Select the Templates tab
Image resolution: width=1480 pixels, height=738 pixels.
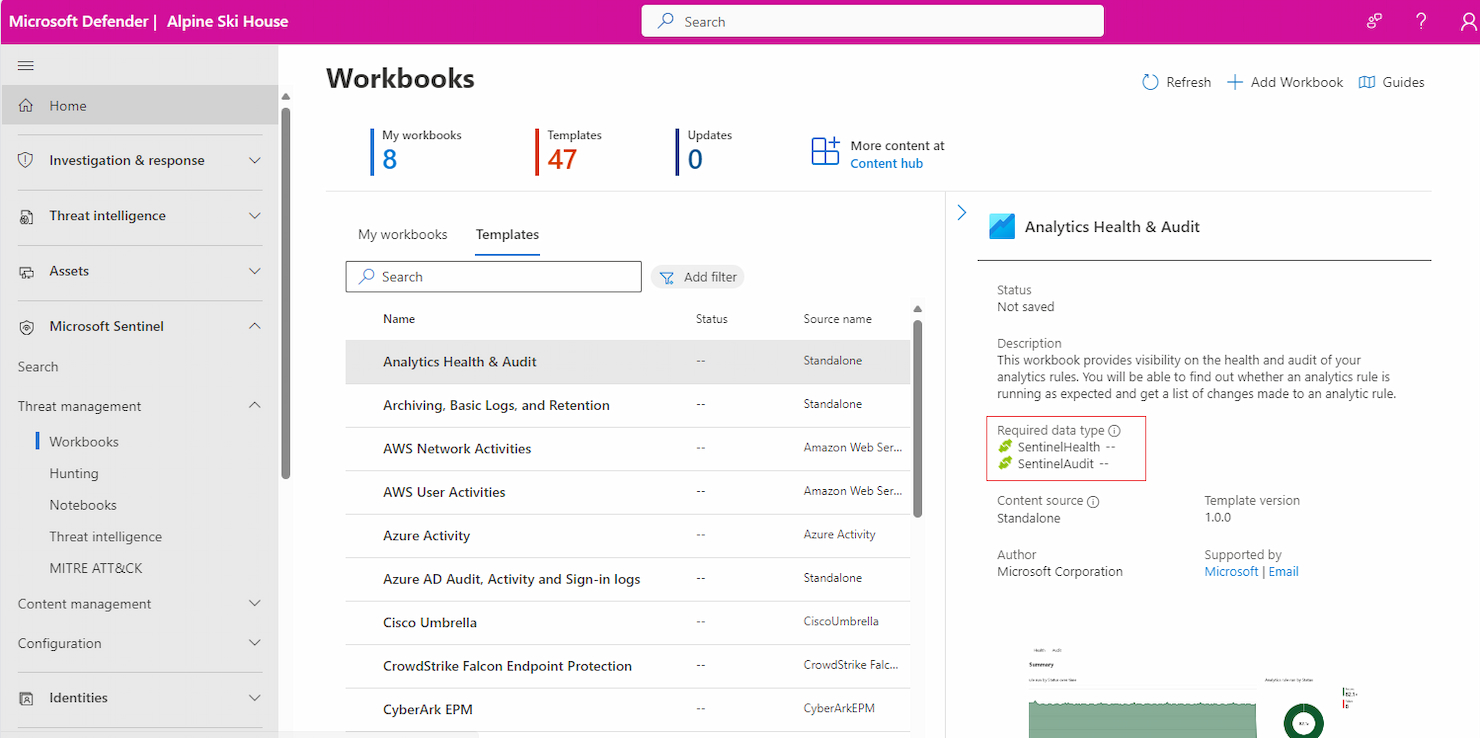click(x=507, y=234)
